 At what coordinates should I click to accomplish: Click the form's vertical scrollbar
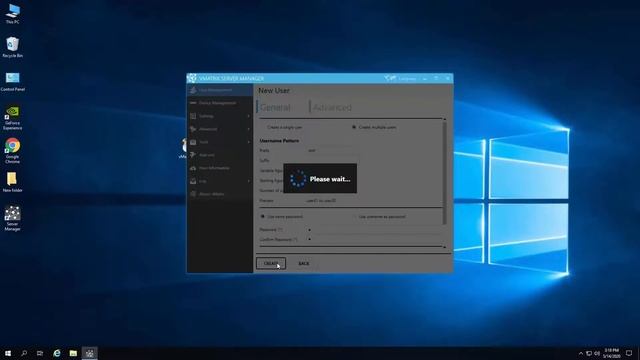click(444, 172)
